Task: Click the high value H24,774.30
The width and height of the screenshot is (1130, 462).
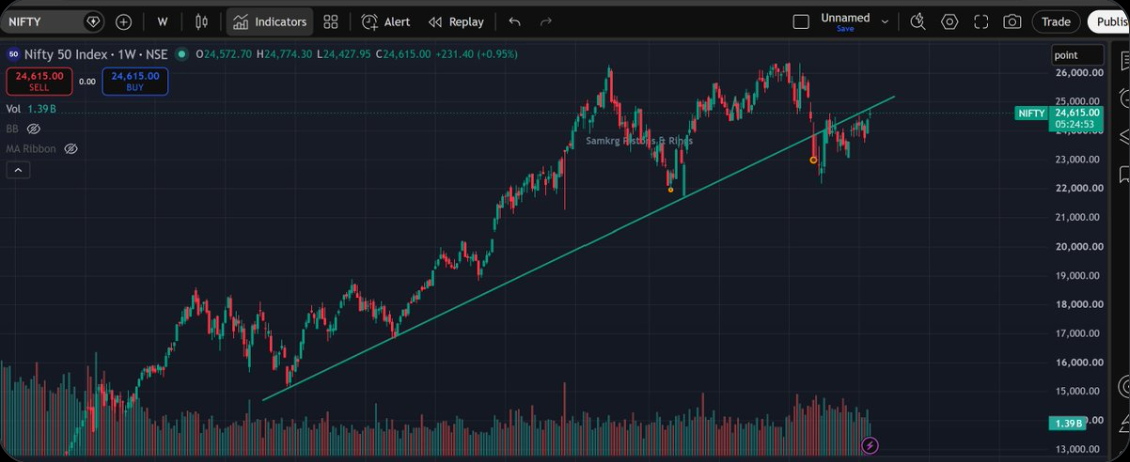Action: point(285,54)
